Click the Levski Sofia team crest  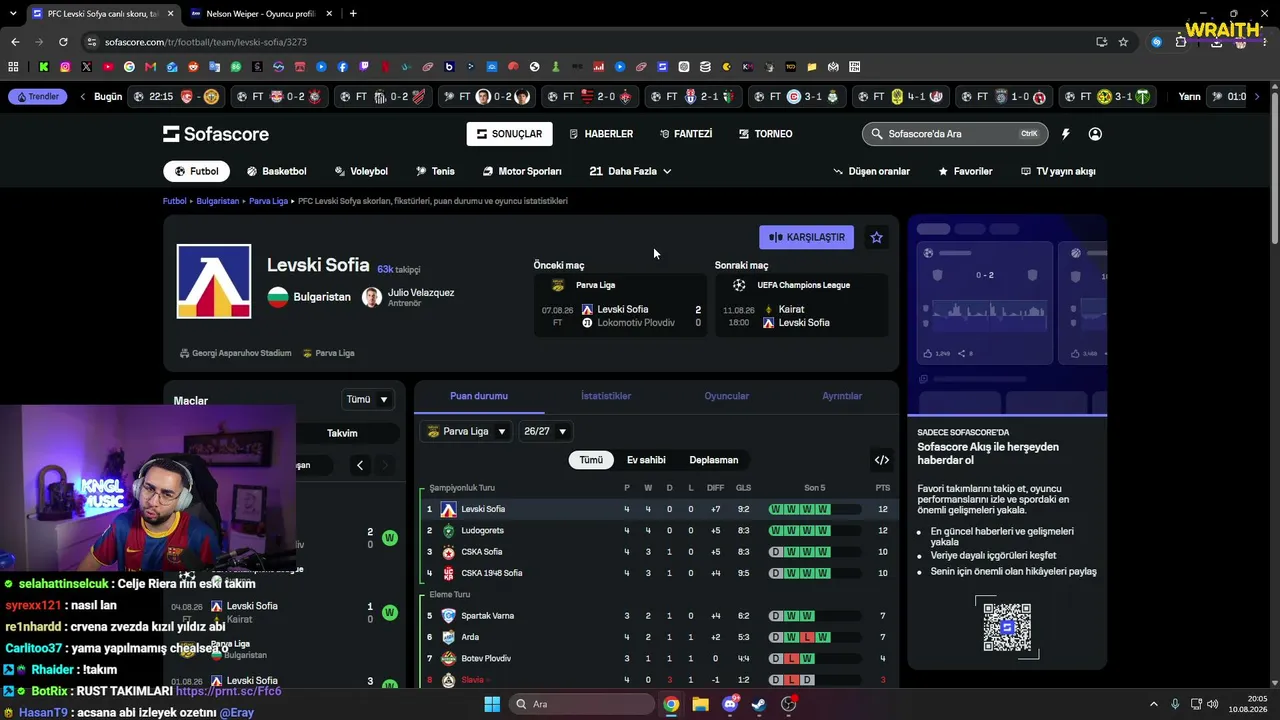click(214, 281)
